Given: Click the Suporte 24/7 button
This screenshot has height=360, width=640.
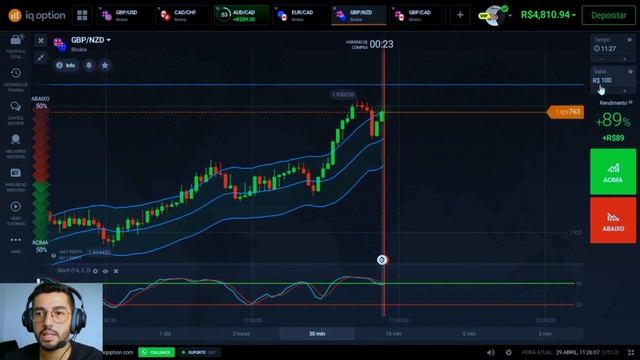Looking at the screenshot, I should 199,352.
